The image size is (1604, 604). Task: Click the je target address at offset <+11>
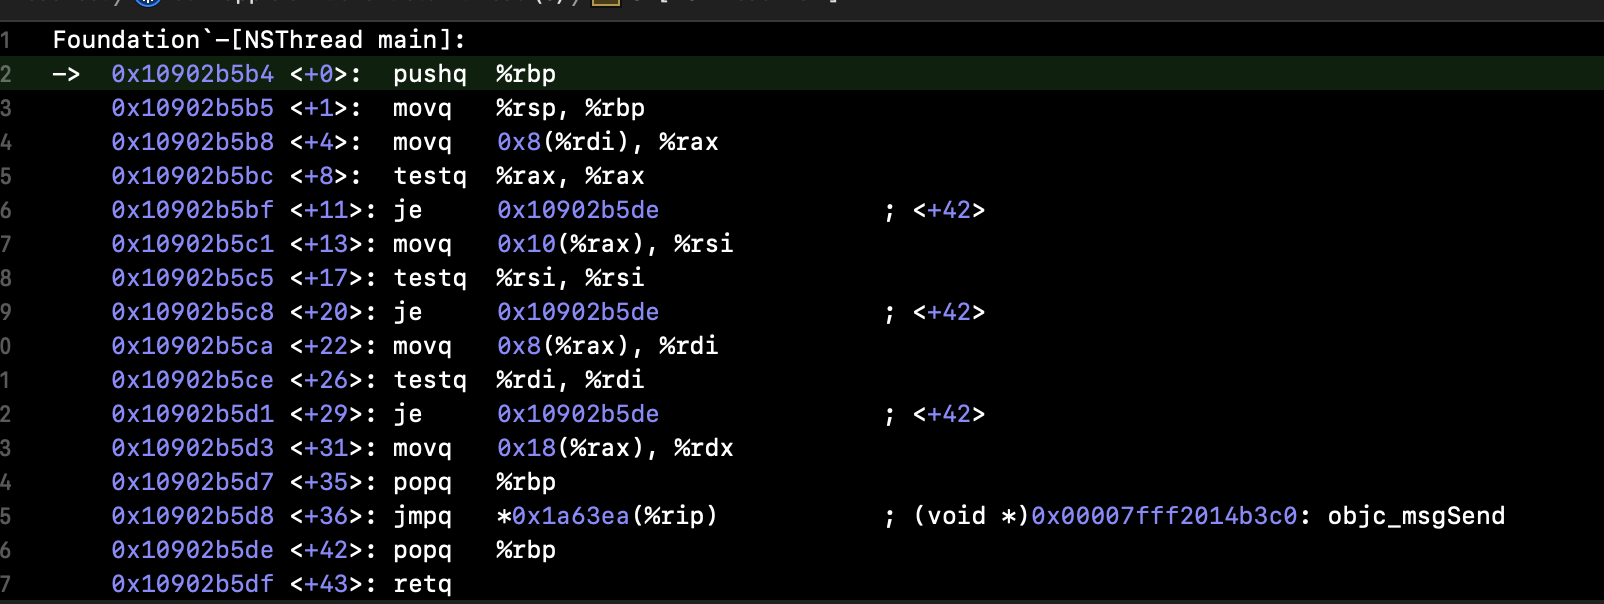click(578, 210)
